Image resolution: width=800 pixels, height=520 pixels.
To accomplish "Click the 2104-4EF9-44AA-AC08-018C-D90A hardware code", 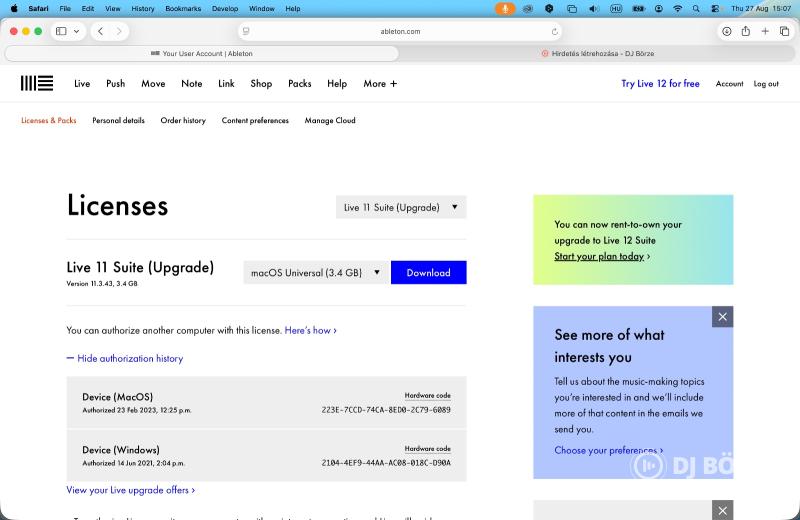I will click(x=386, y=463).
